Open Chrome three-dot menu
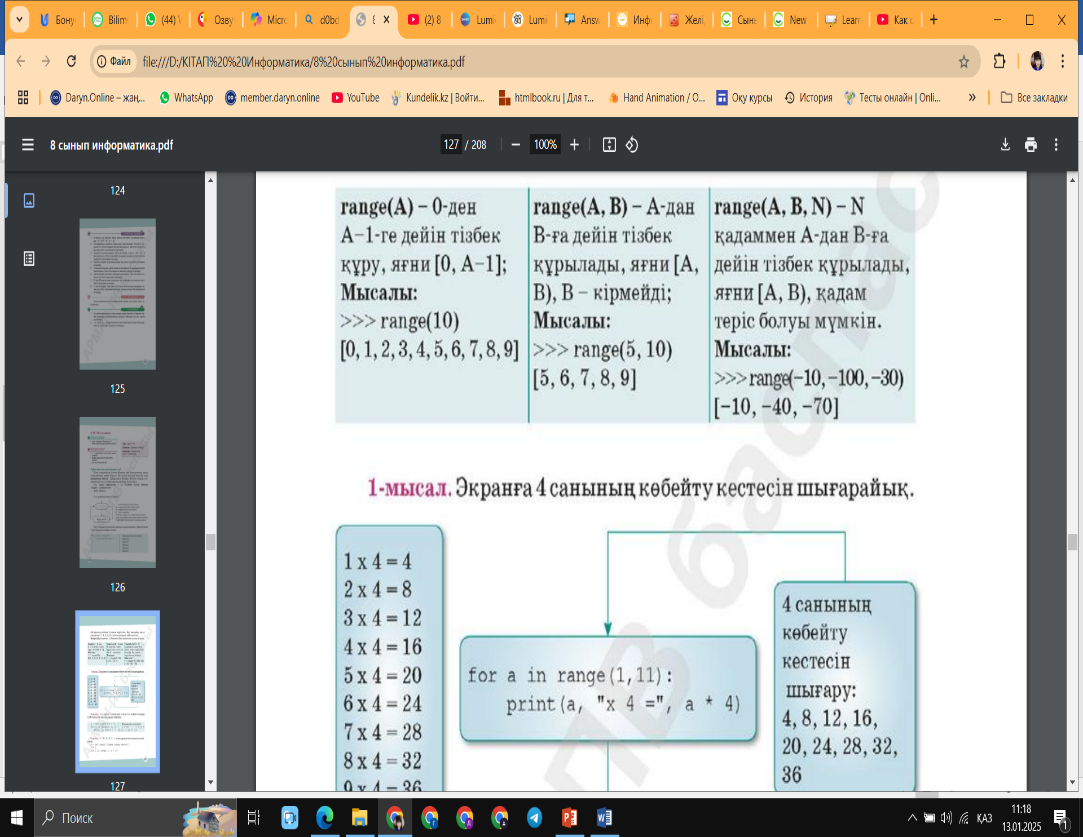This screenshot has width=1083, height=837. 1062,61
